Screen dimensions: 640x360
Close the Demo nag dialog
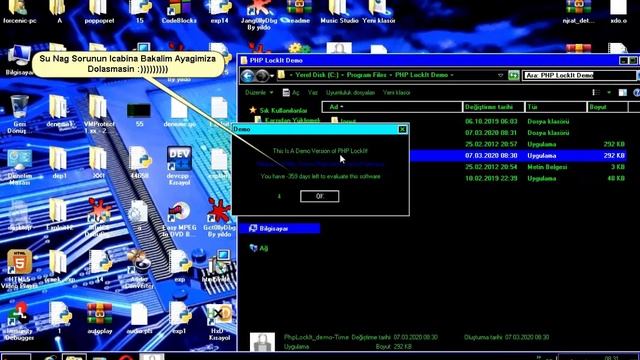click(x=402, y=129)
